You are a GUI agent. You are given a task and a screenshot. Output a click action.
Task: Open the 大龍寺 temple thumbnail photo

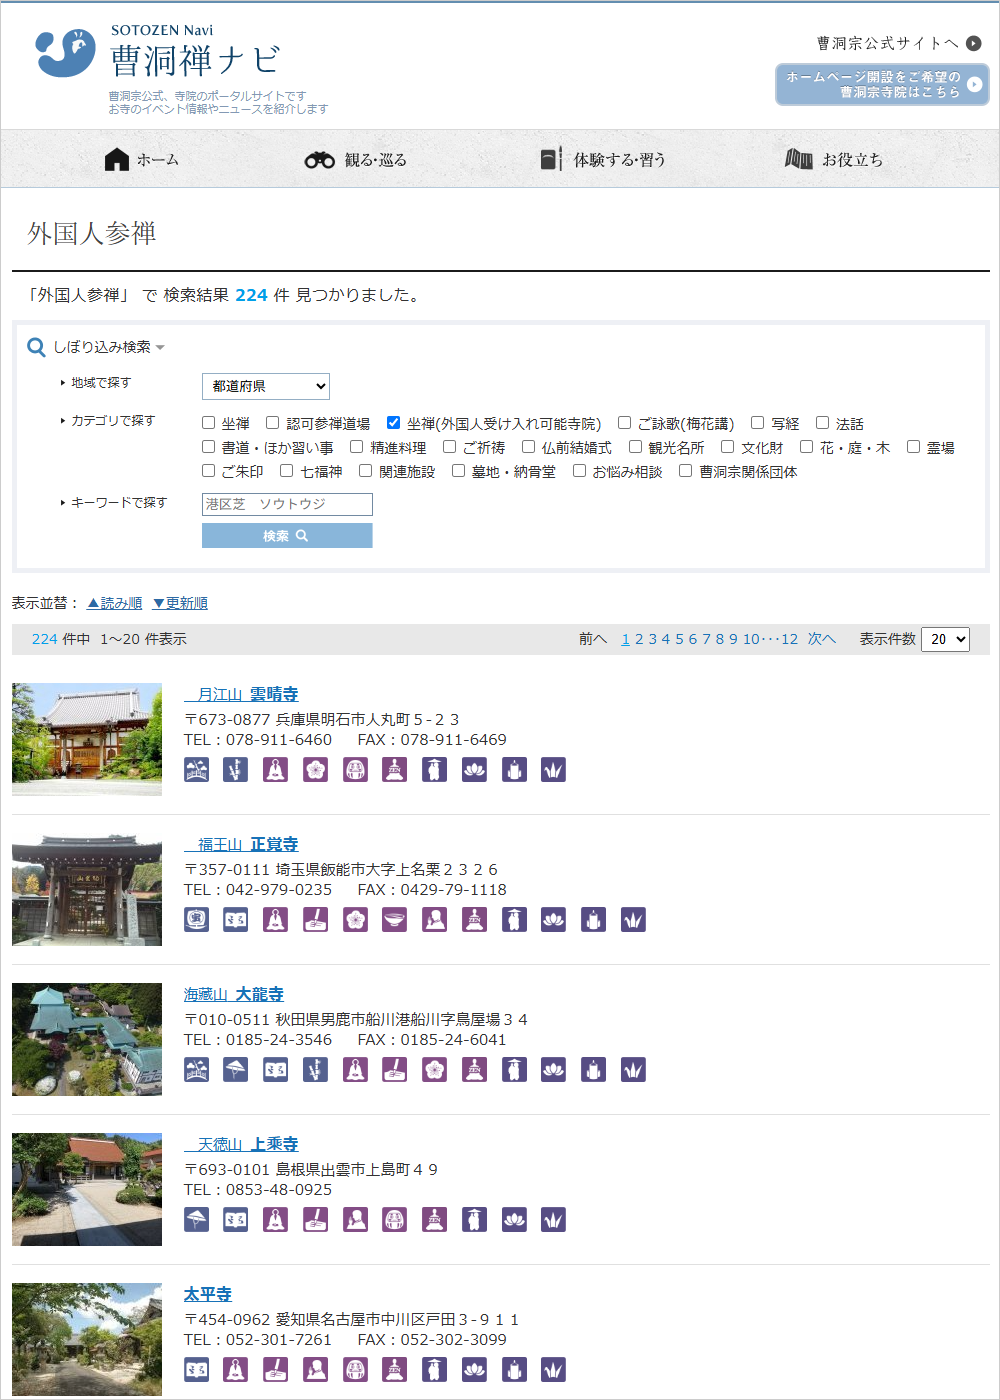tap(87, 1039)
